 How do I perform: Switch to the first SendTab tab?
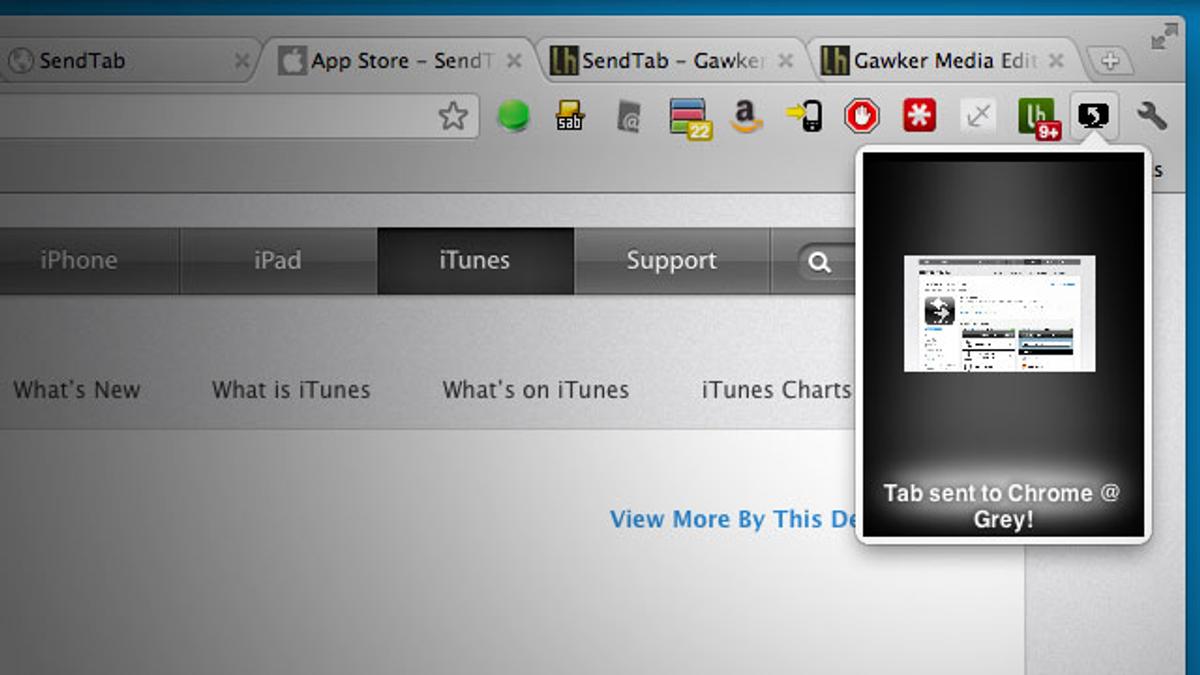point(130,61)
